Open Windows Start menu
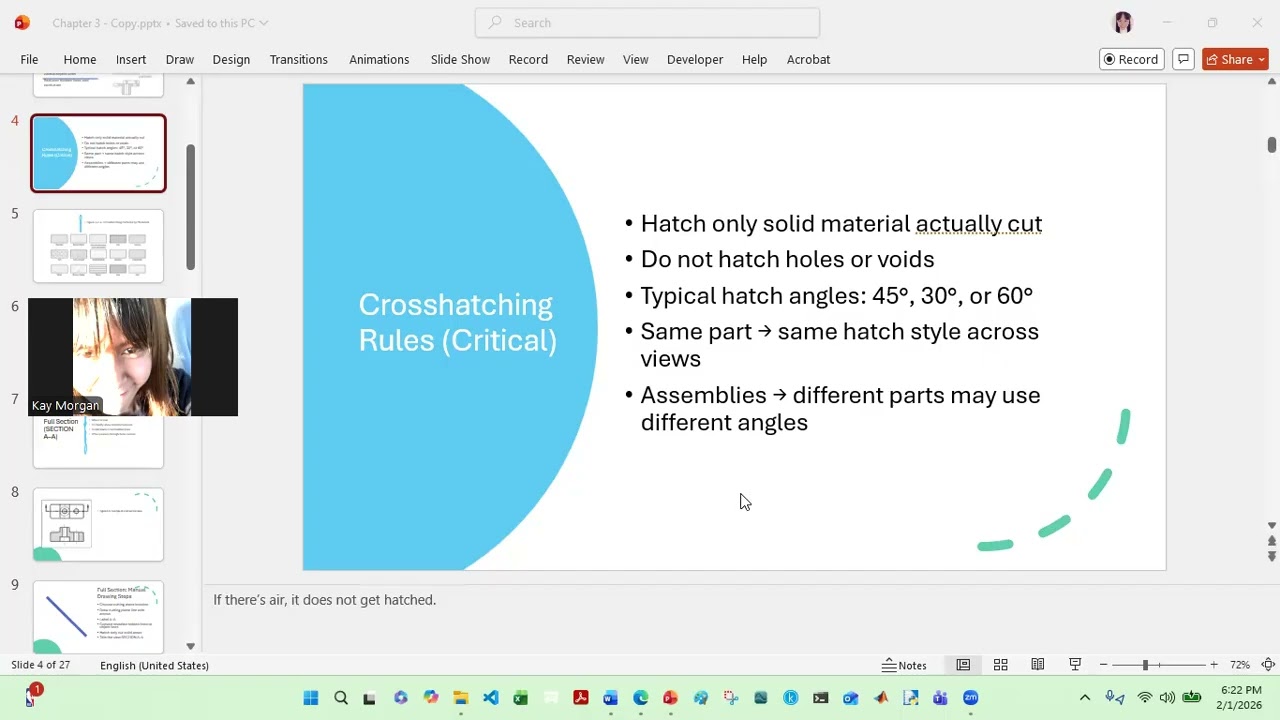The height and width of the screenshot is (720, 1280). coord(311,698)
